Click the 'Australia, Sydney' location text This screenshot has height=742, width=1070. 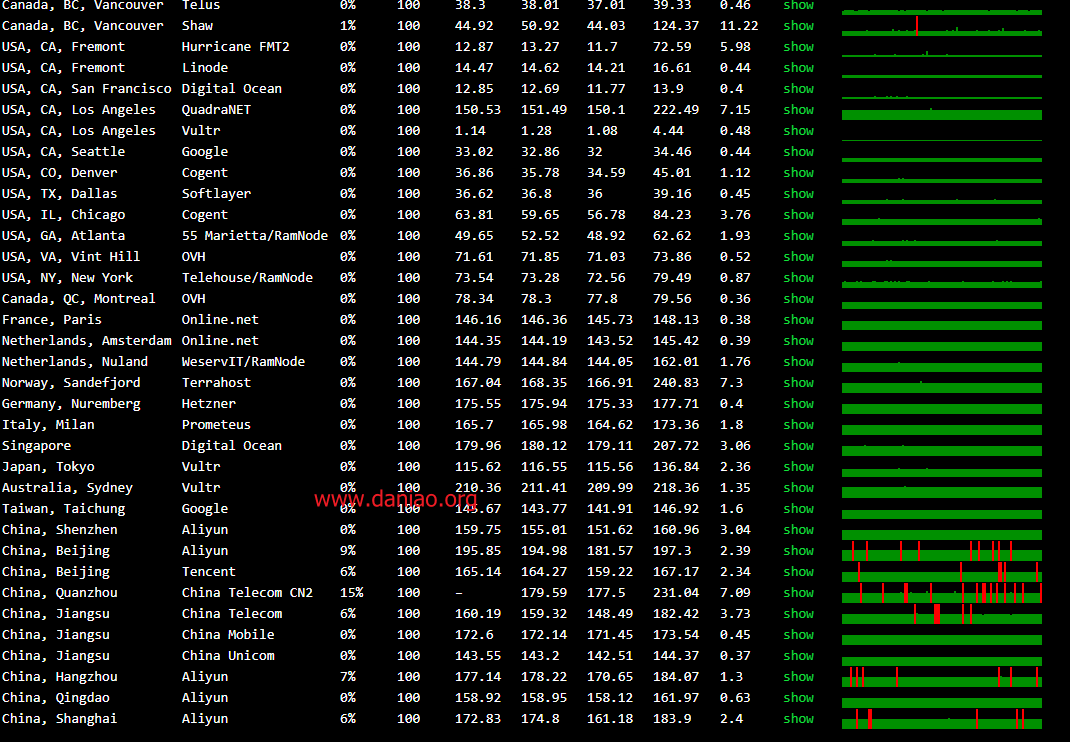pyautogui.click(x=67, y=487)
